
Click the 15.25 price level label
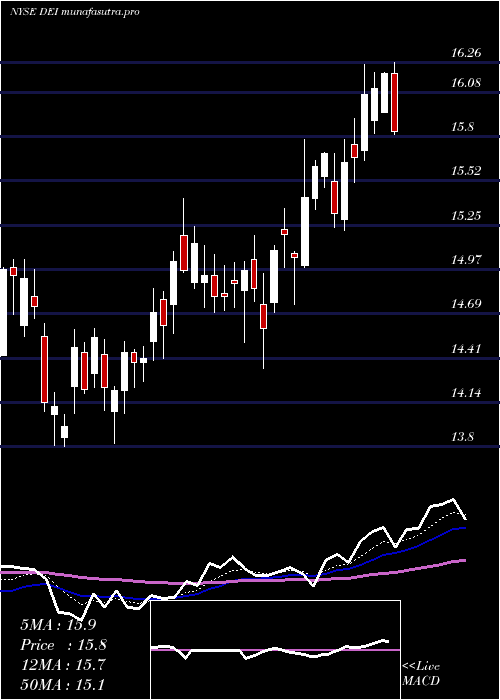click(466, 216)
